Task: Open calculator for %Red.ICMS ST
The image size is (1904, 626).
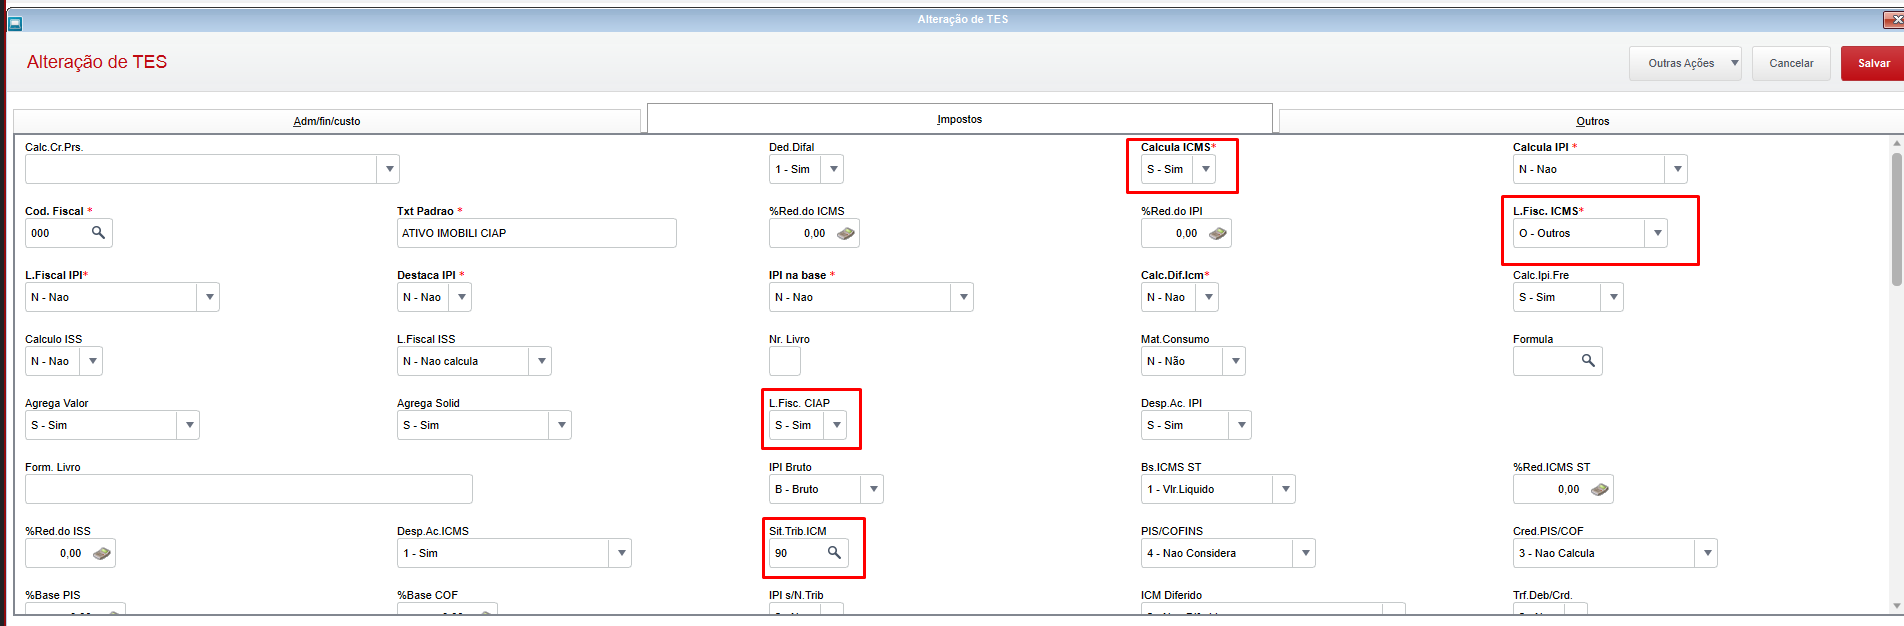Action: [x=1600, y=489]
